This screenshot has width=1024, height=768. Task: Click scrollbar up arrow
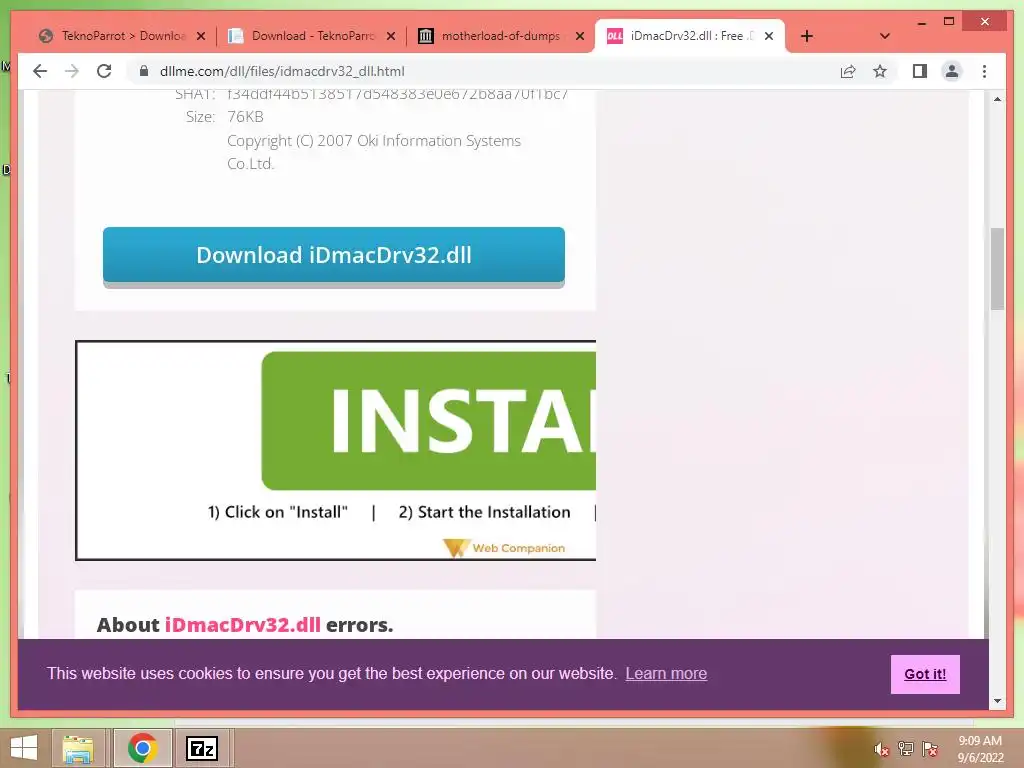point(997,99)
